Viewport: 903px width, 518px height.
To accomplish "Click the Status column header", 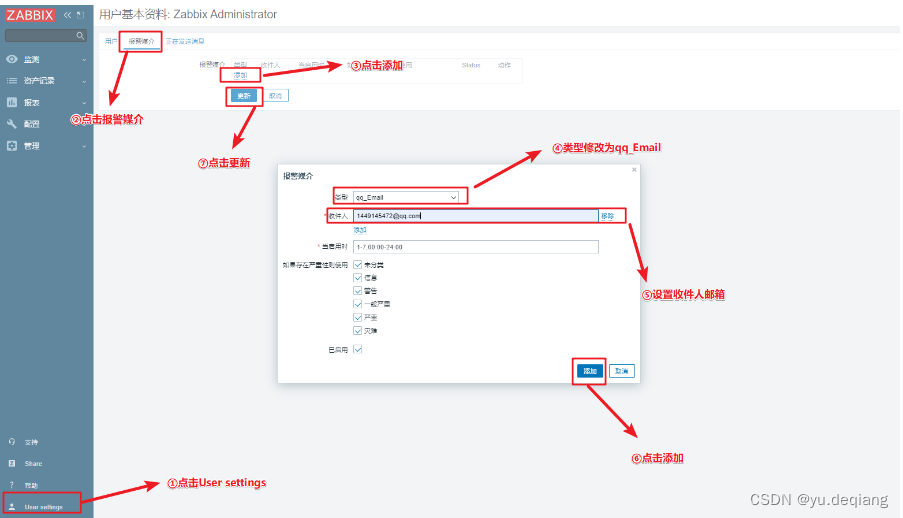I will coord(471,65).
